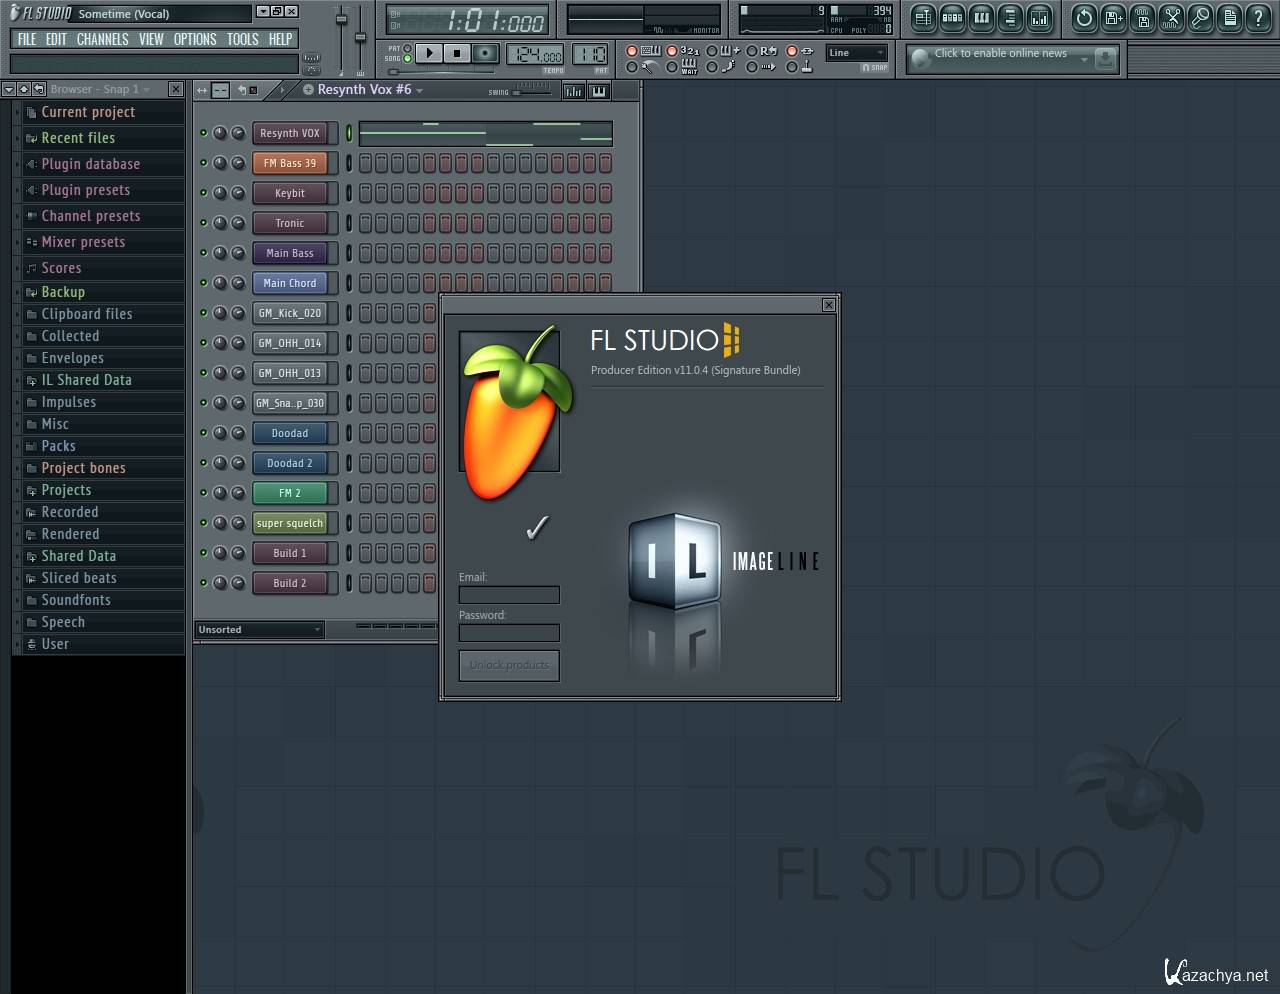Show the Playlist window icon
Viewport: 1280px width, 994px height.
tap(923, 17)
